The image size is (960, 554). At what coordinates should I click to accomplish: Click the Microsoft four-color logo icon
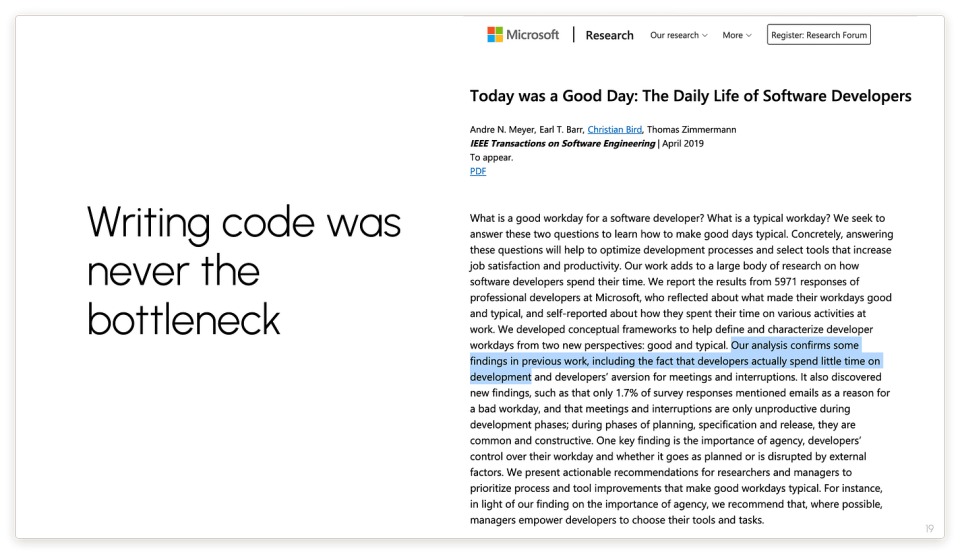tap(495, 34)
